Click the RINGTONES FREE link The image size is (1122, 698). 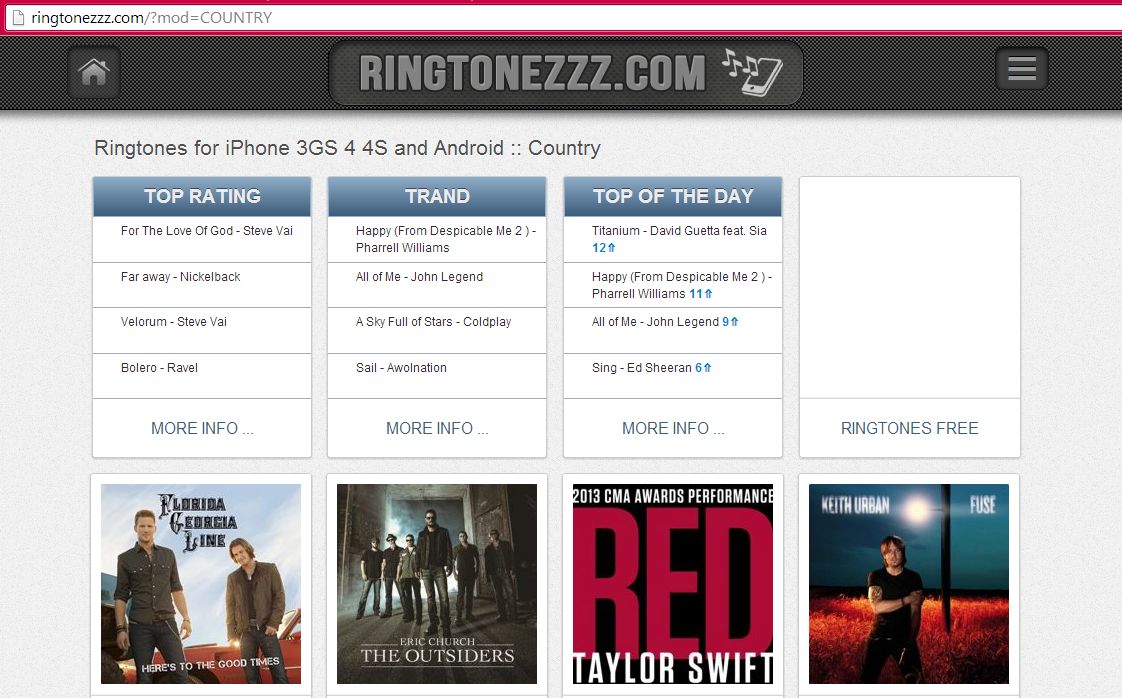[x=909, y=428]
